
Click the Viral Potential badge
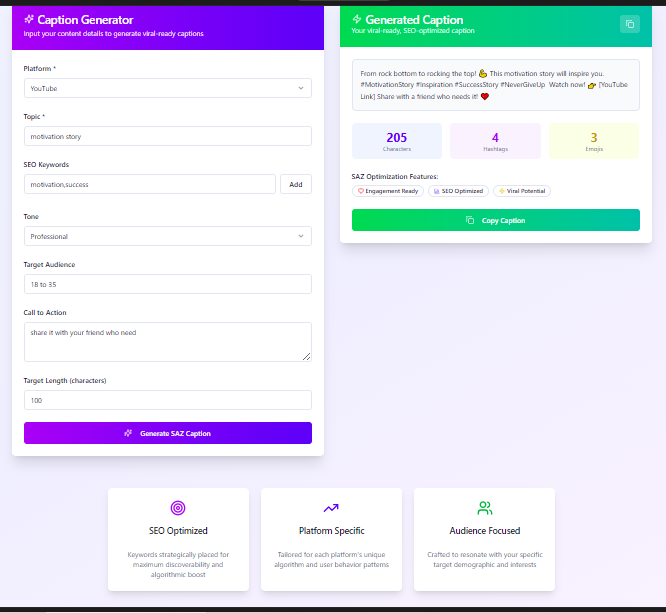coord(522,191)
